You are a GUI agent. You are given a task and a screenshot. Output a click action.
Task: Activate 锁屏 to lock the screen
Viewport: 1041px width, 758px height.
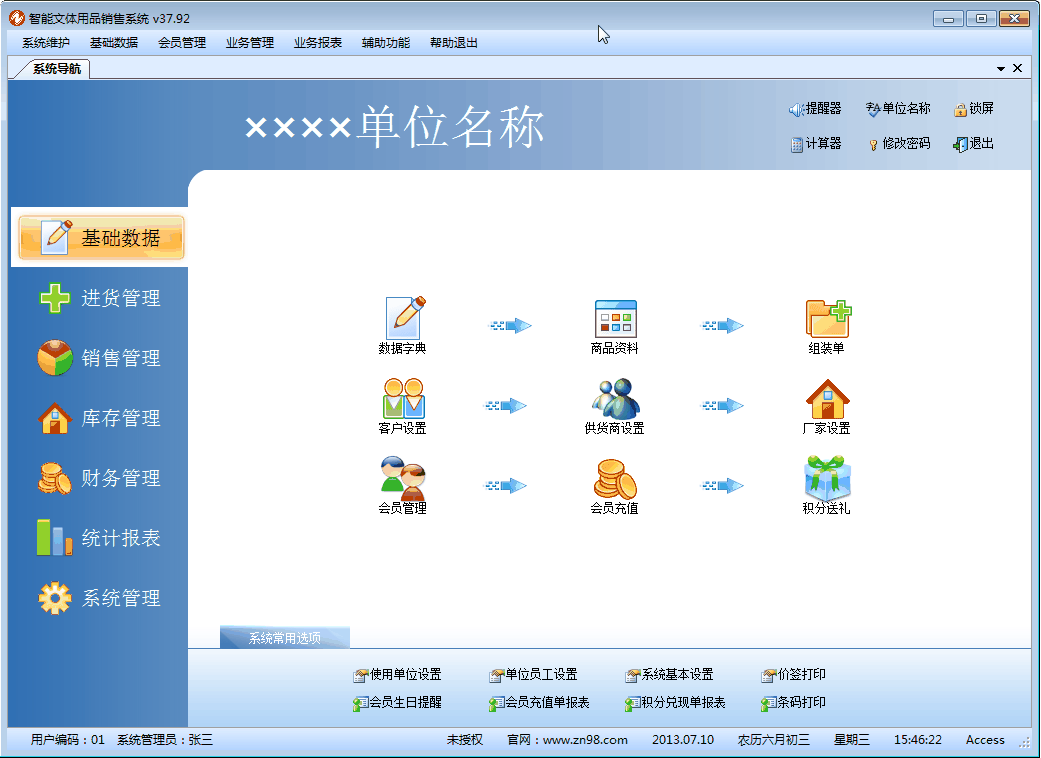(x=972, y=108)
